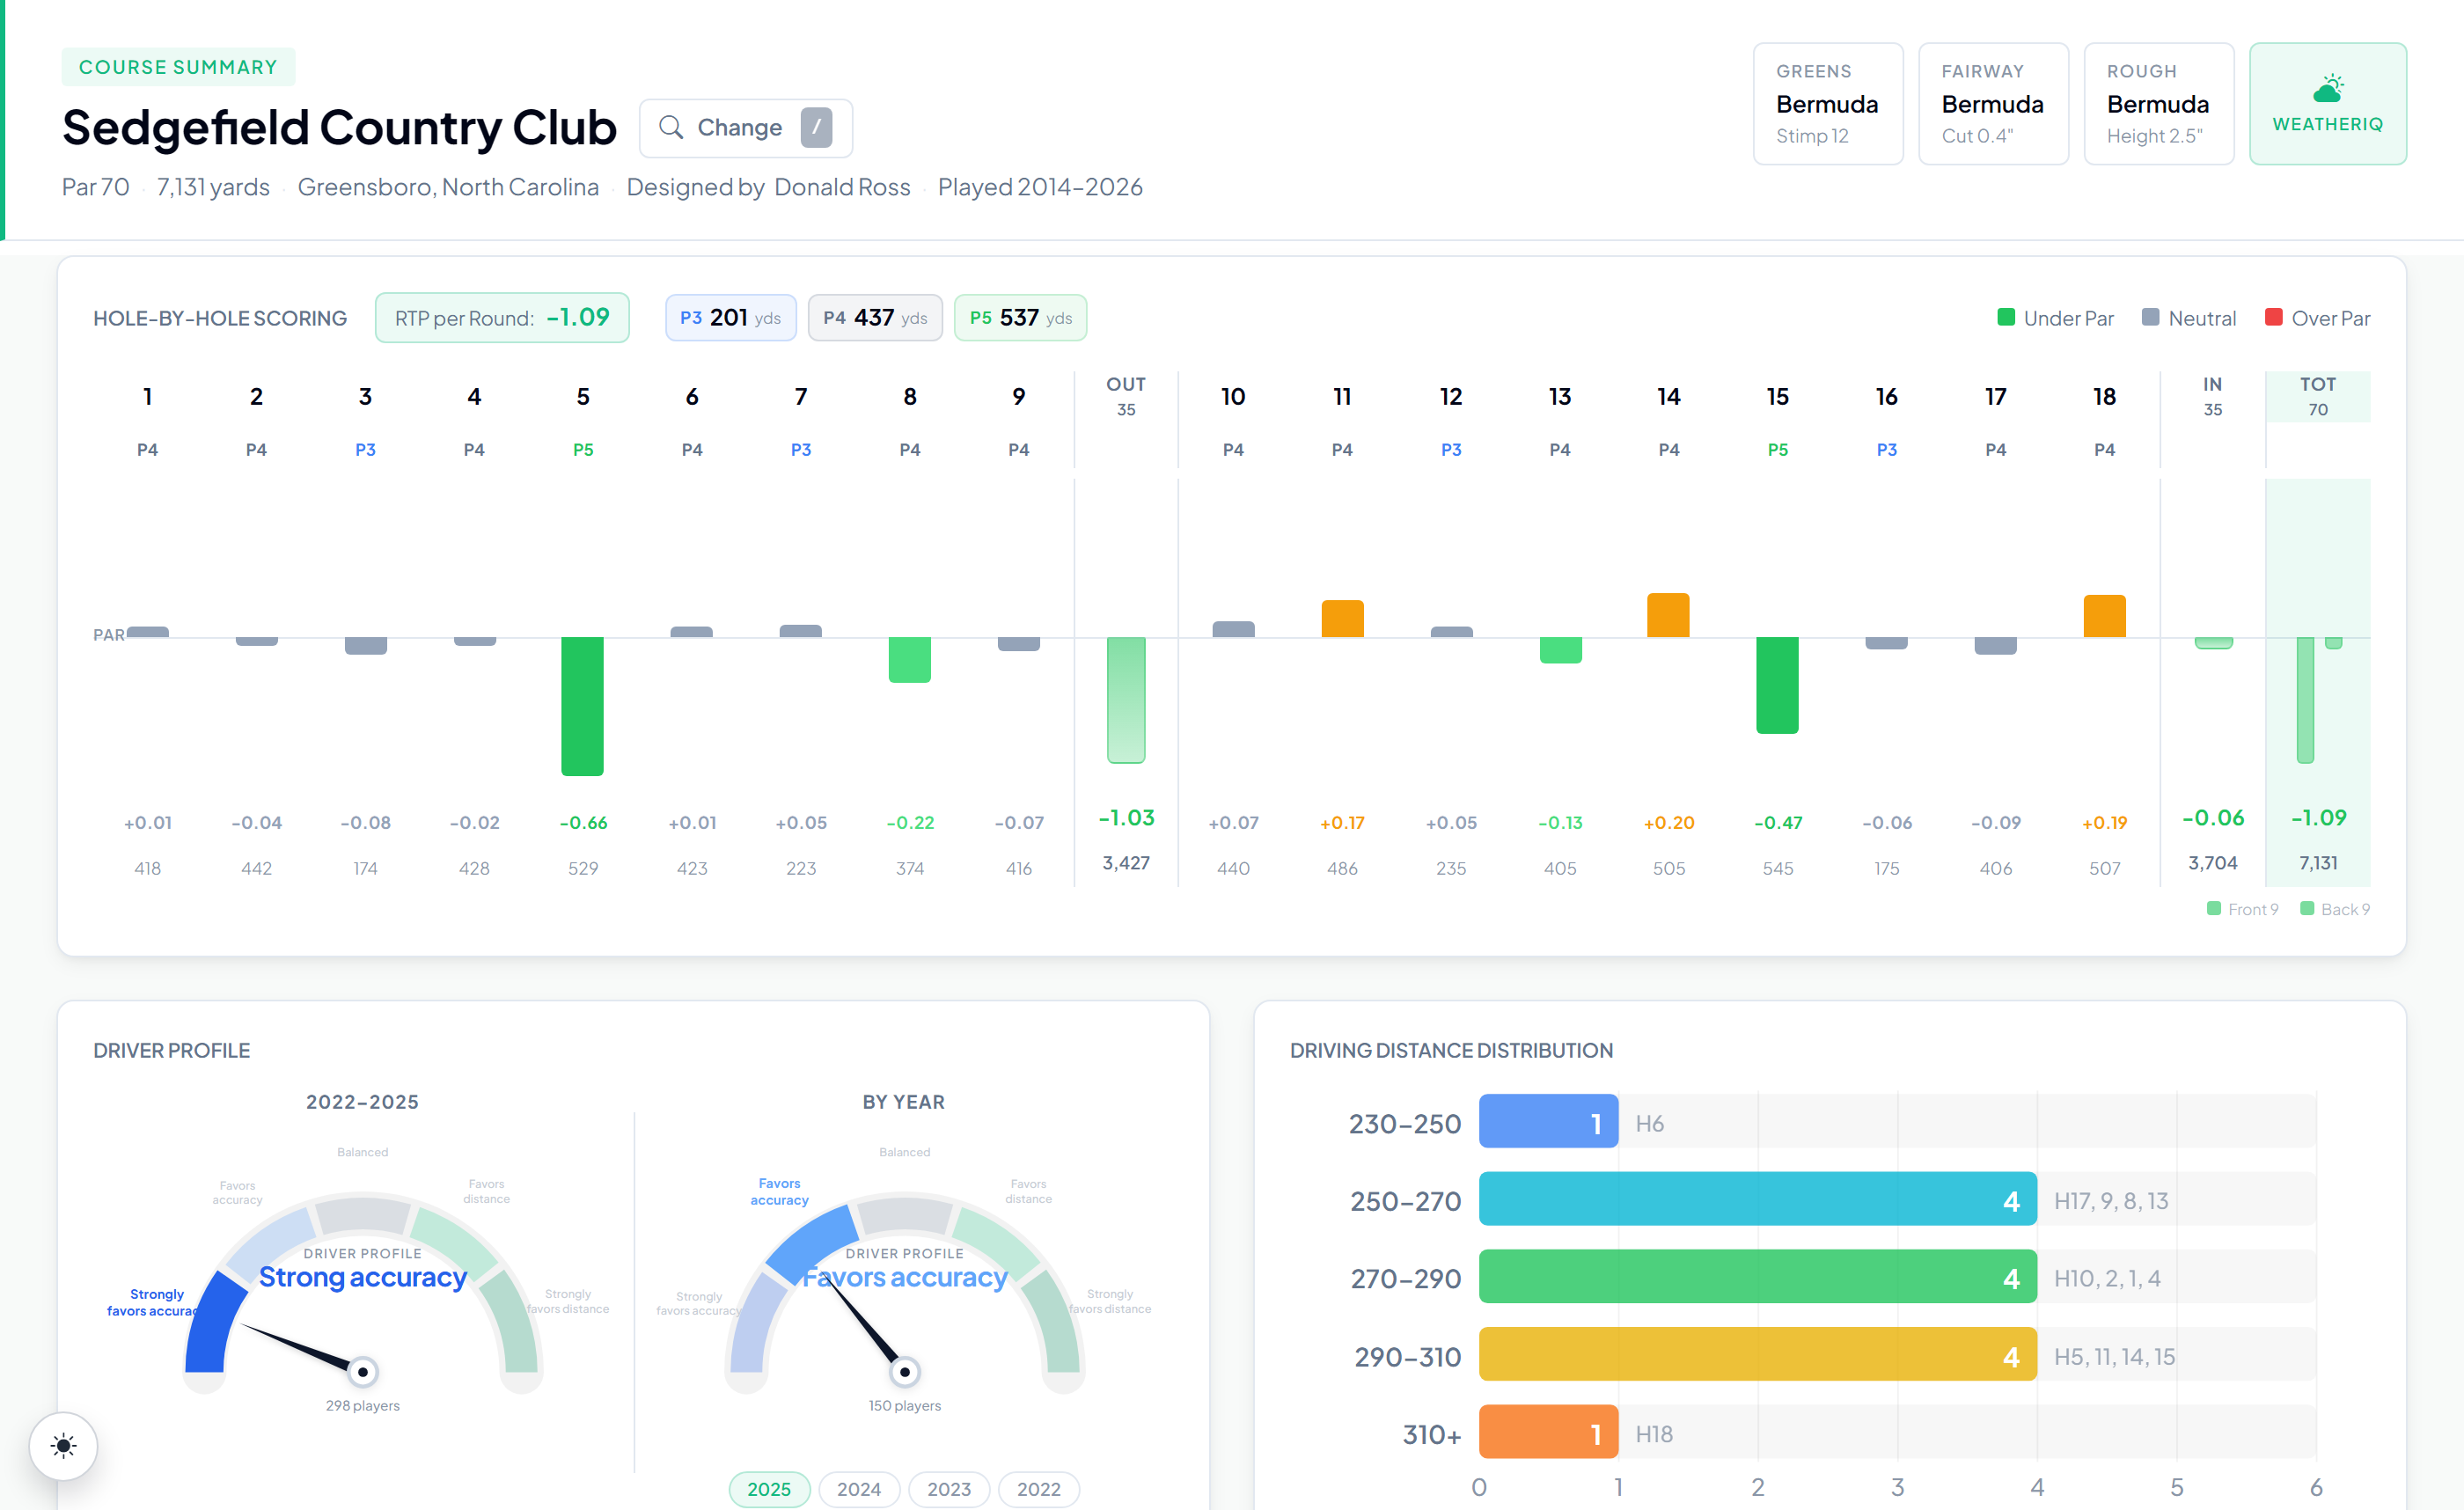Click the hole 15 score value -0.47
This screenshot has height=1510, width=2464.
[x=1778, y=823]
